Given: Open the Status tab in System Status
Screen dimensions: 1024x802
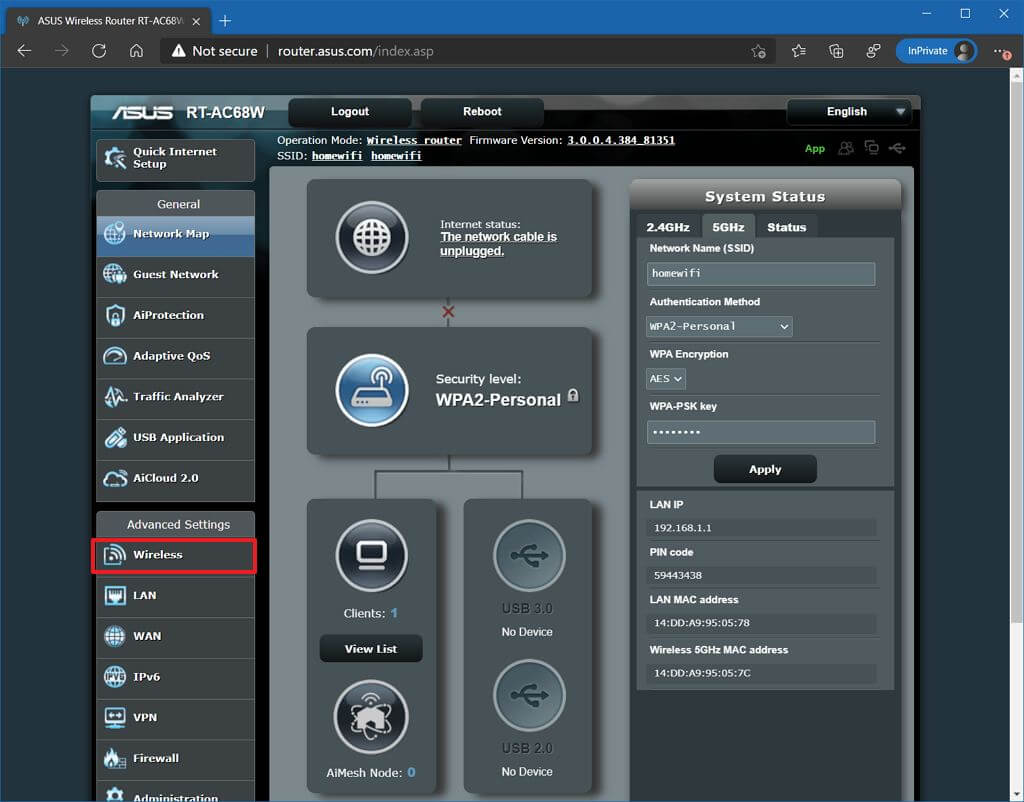Looking at the screenshot, I should [787, 227].
